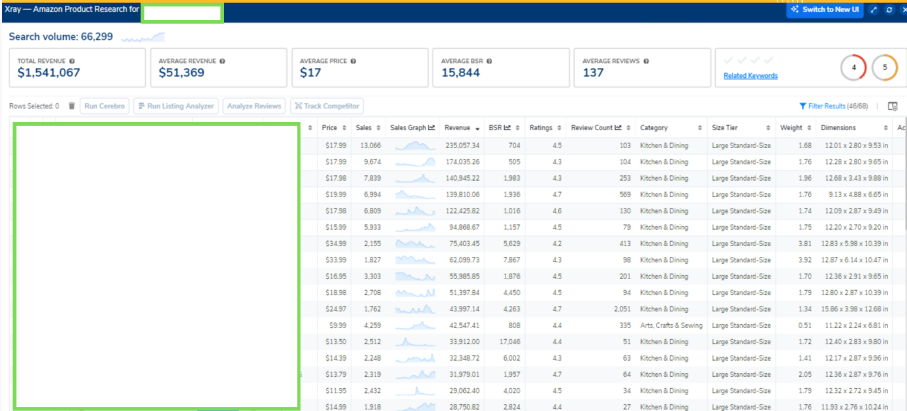
Task: Open sales graph for 174,035.26 revenue row
Action: pos(415,161)
